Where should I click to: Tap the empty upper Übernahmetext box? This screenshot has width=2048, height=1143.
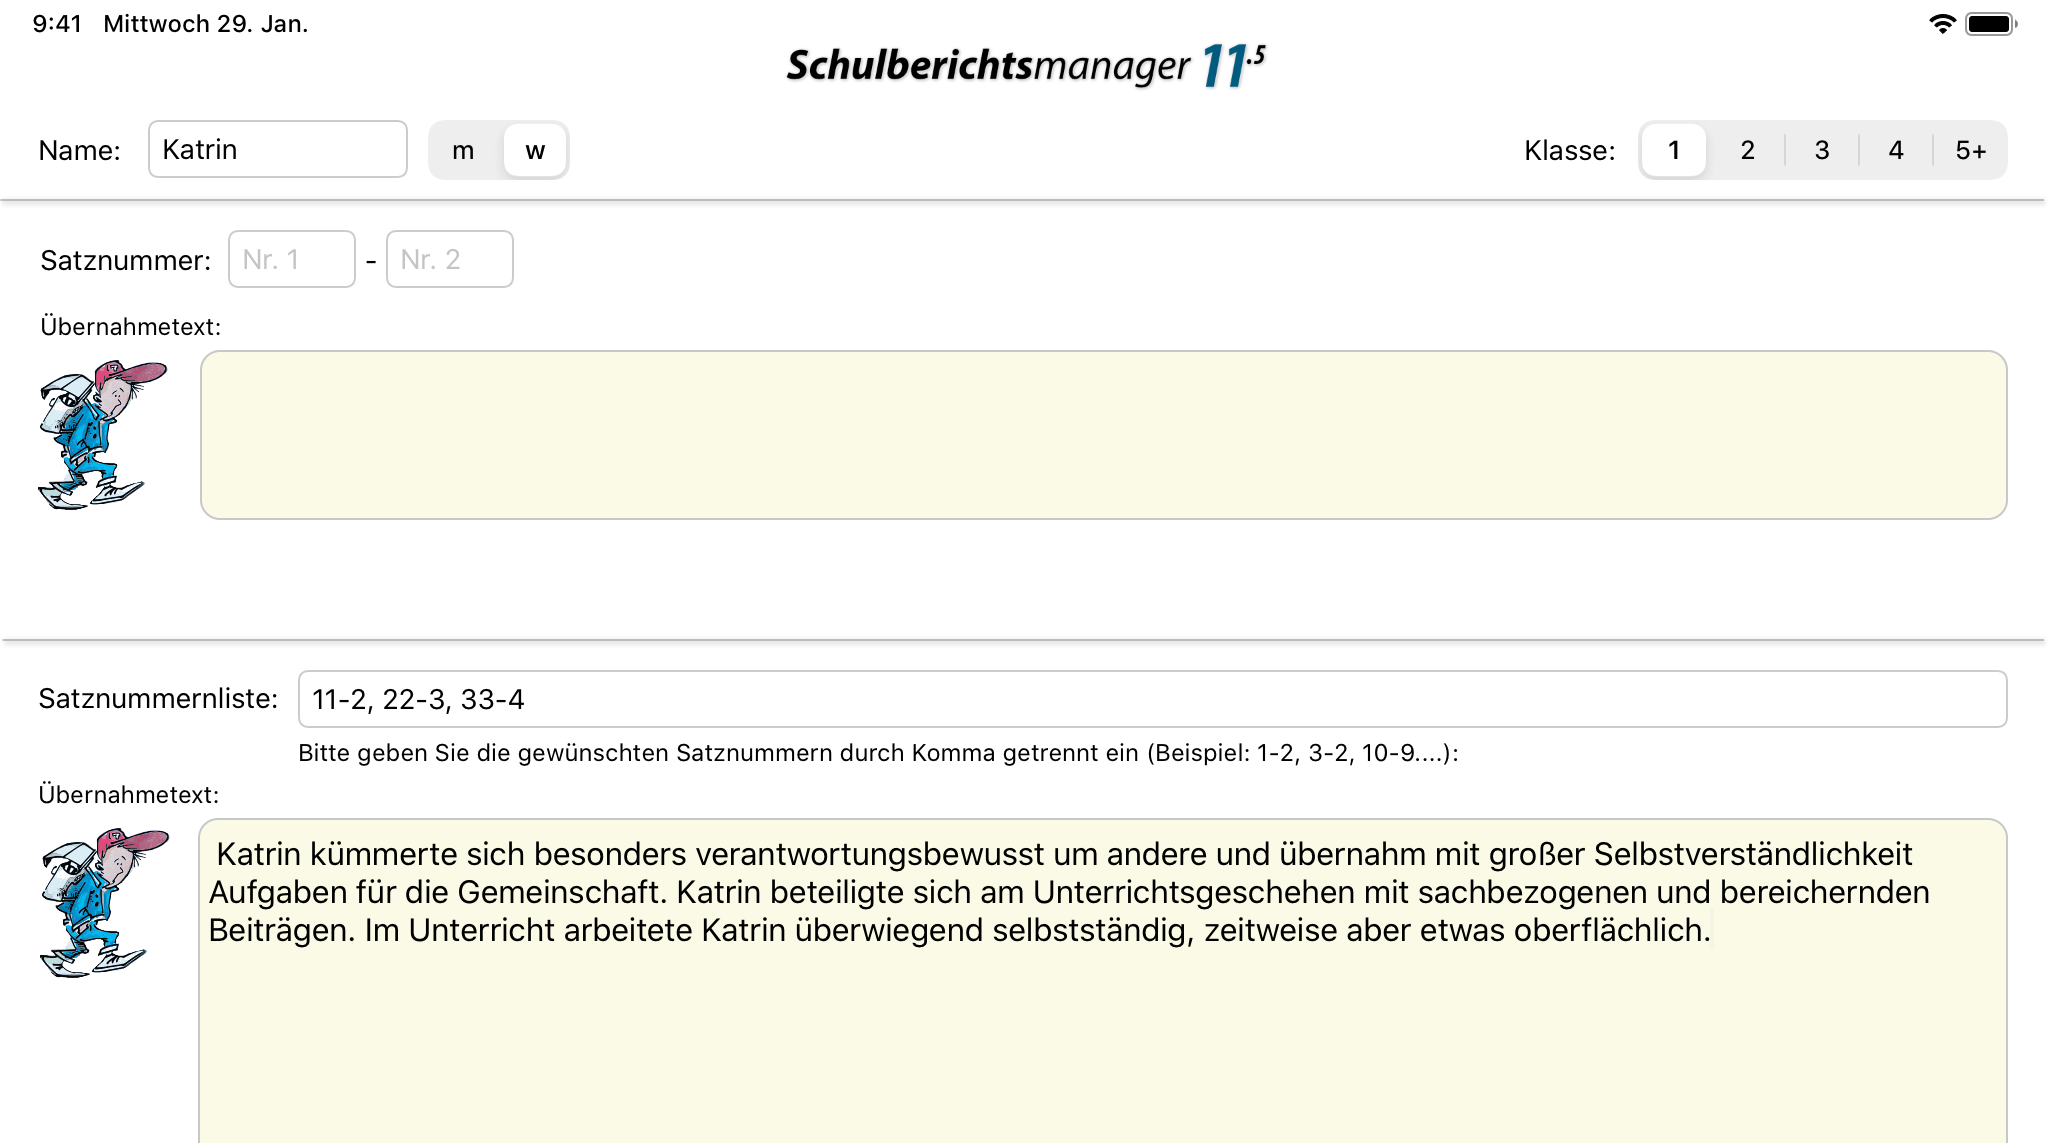click(1103, 435)
